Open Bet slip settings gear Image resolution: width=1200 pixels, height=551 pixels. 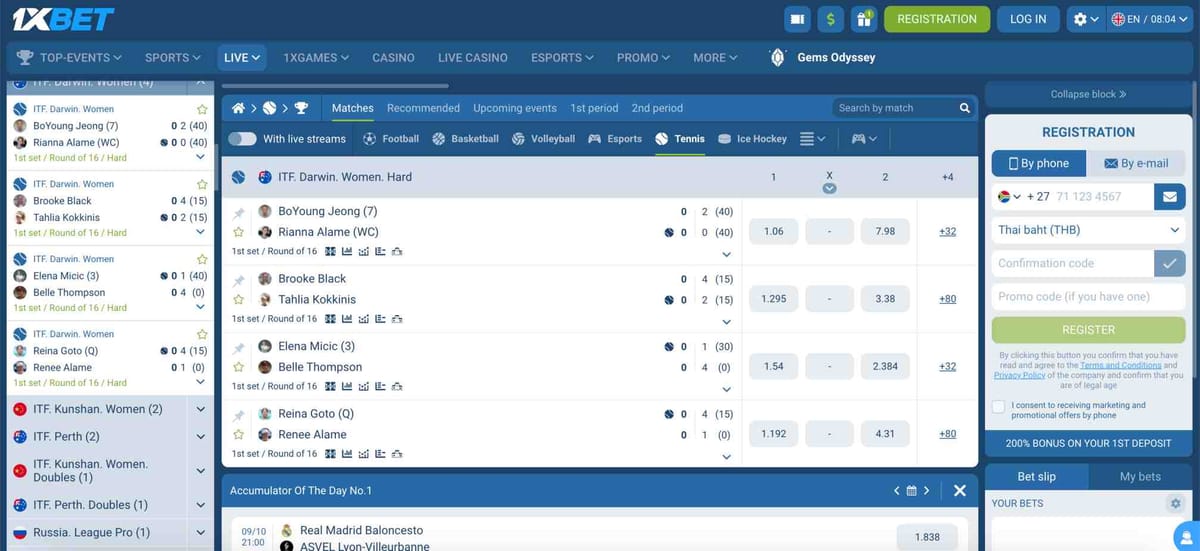click(1175, 504)
